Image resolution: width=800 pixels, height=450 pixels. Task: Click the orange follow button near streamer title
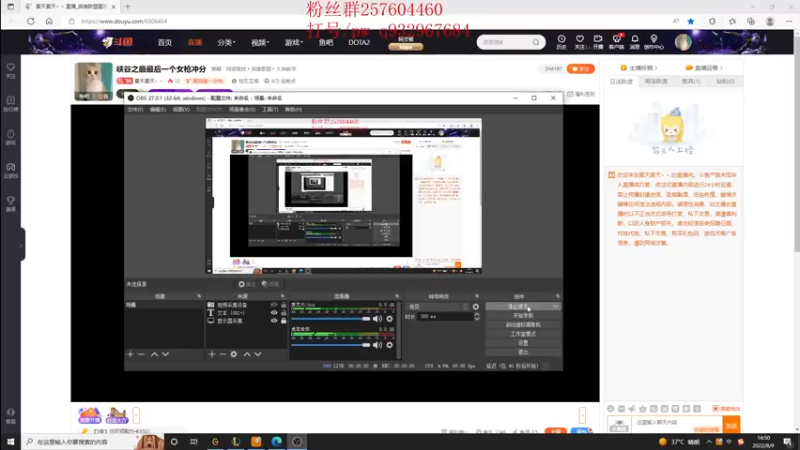(x=581, y=69)
